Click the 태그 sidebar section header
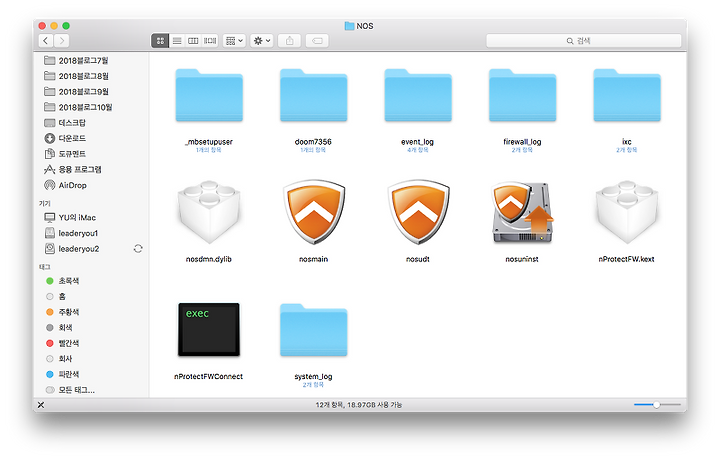The height and width of the screenshot is (460, 720). pyautogui.click(x=45, y=267)
